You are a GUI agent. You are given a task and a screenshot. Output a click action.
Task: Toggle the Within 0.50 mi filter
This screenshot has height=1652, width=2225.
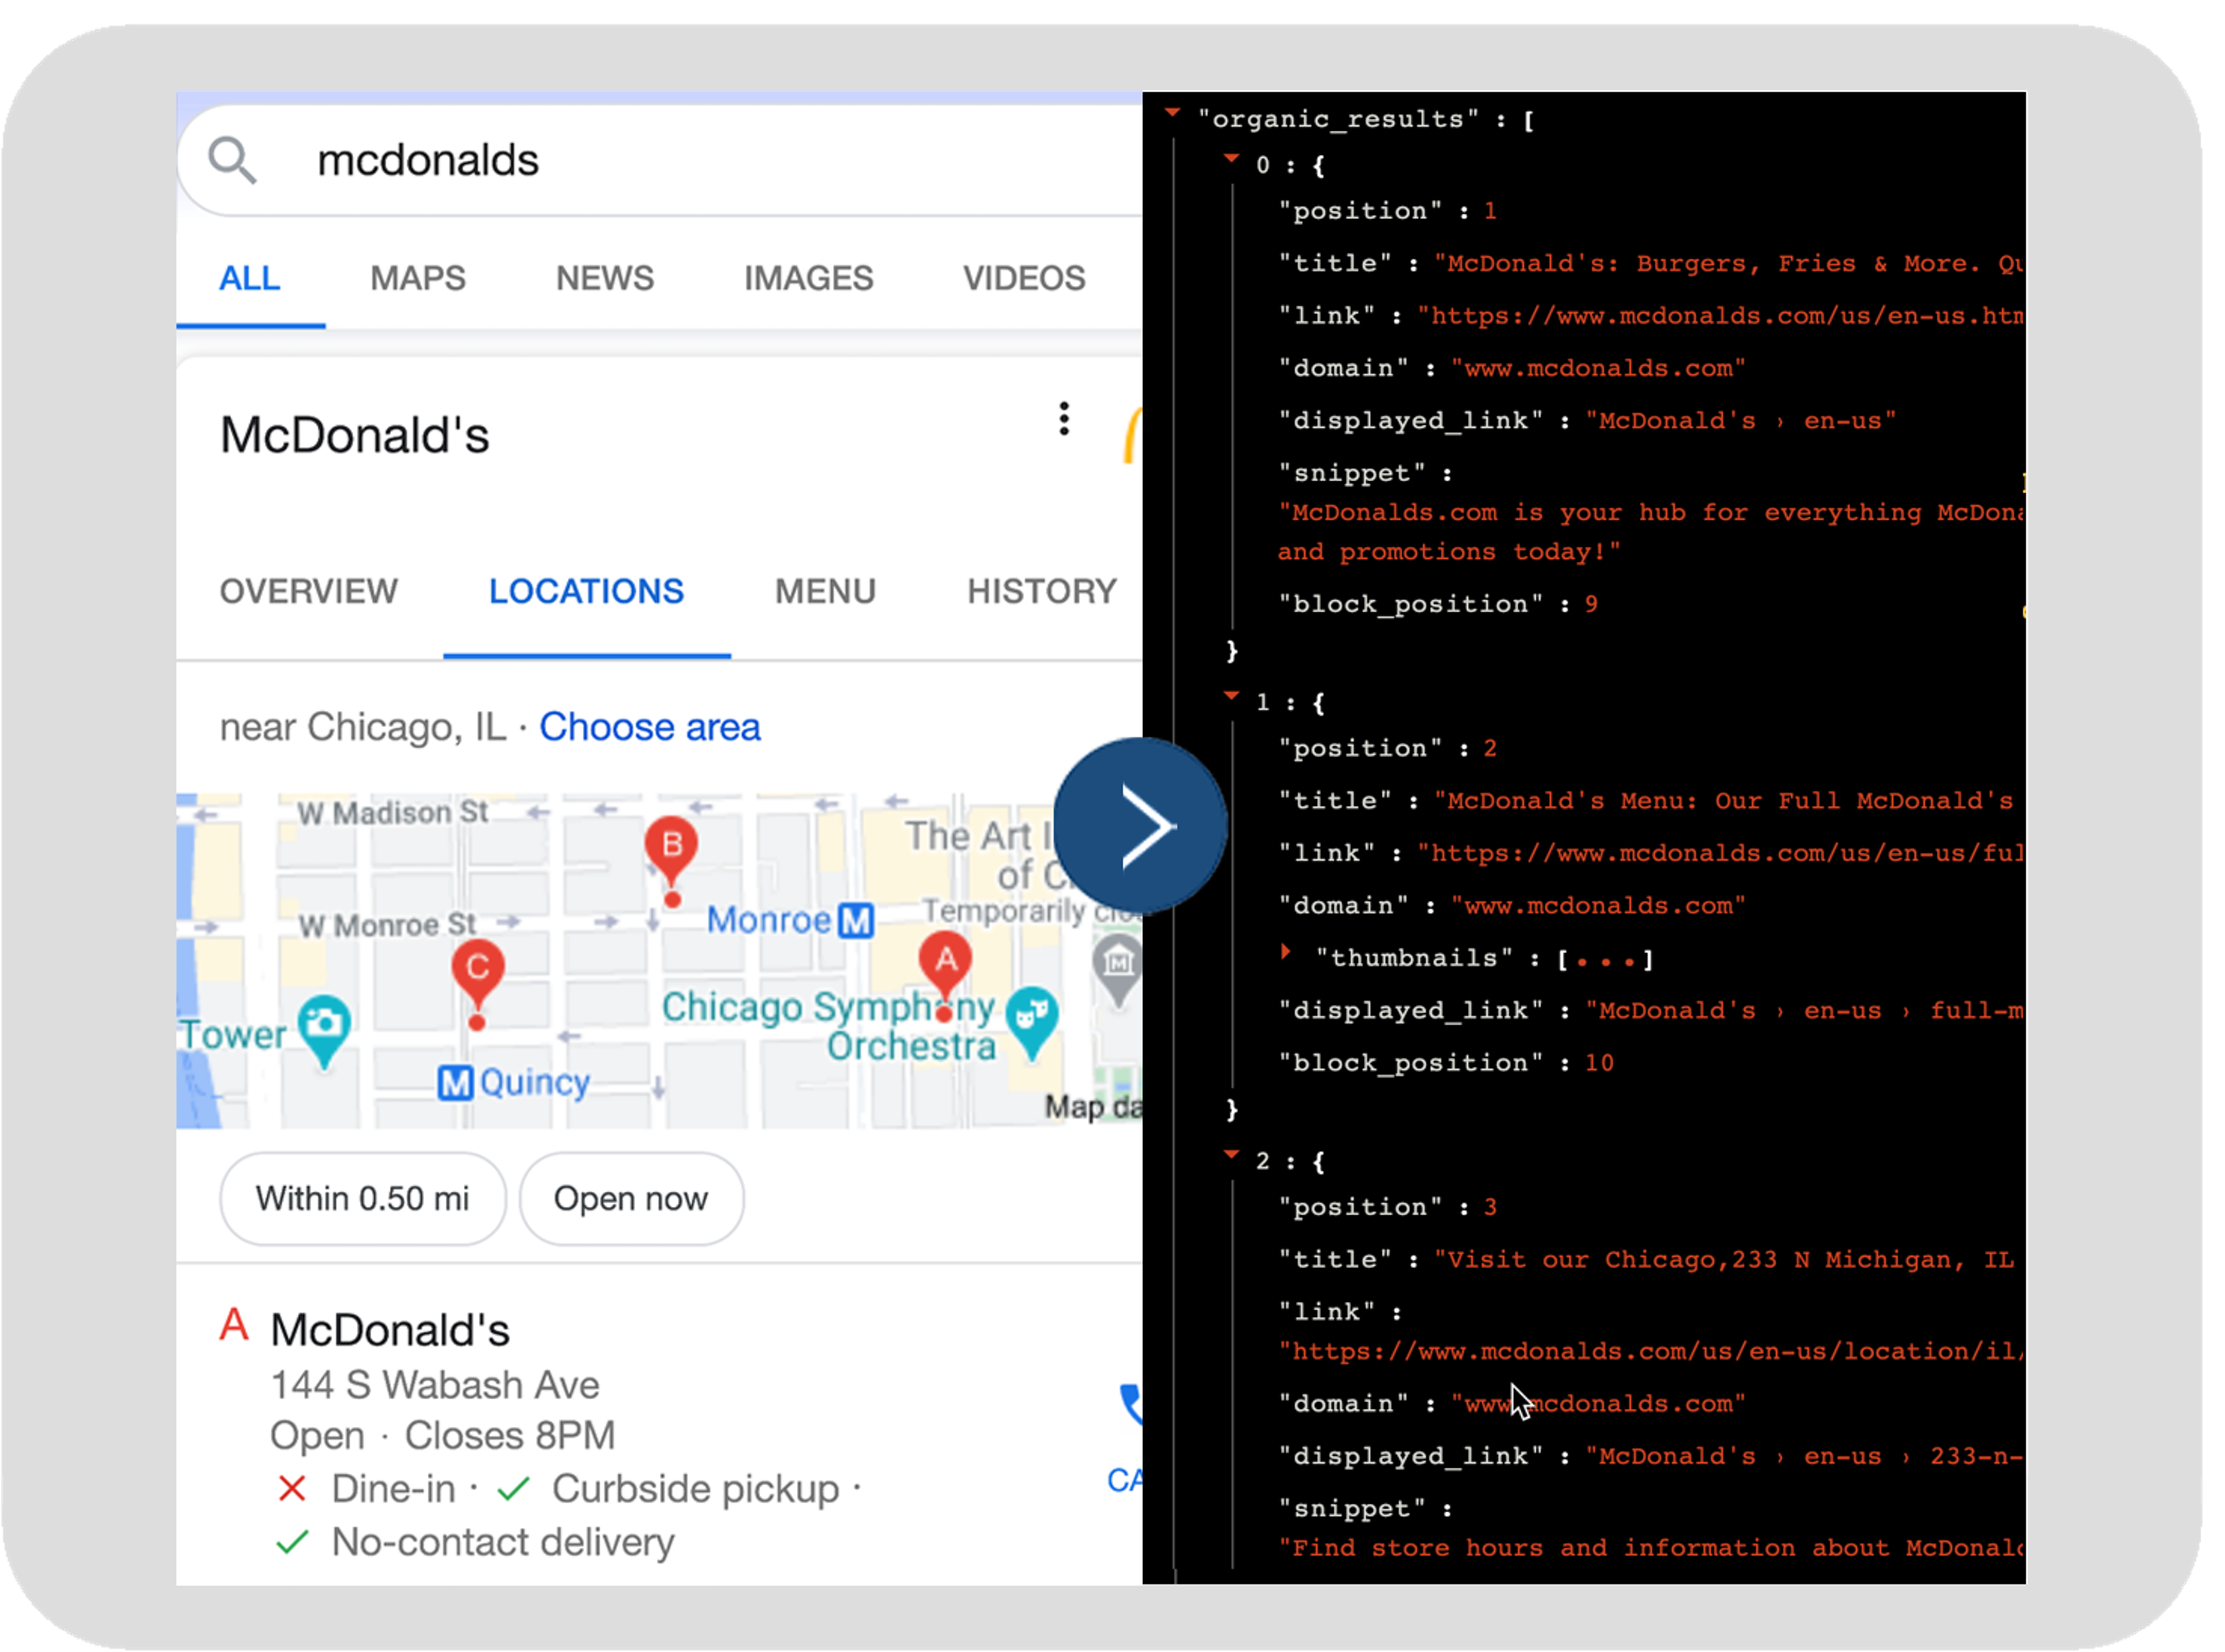(x=362, y=1198)
